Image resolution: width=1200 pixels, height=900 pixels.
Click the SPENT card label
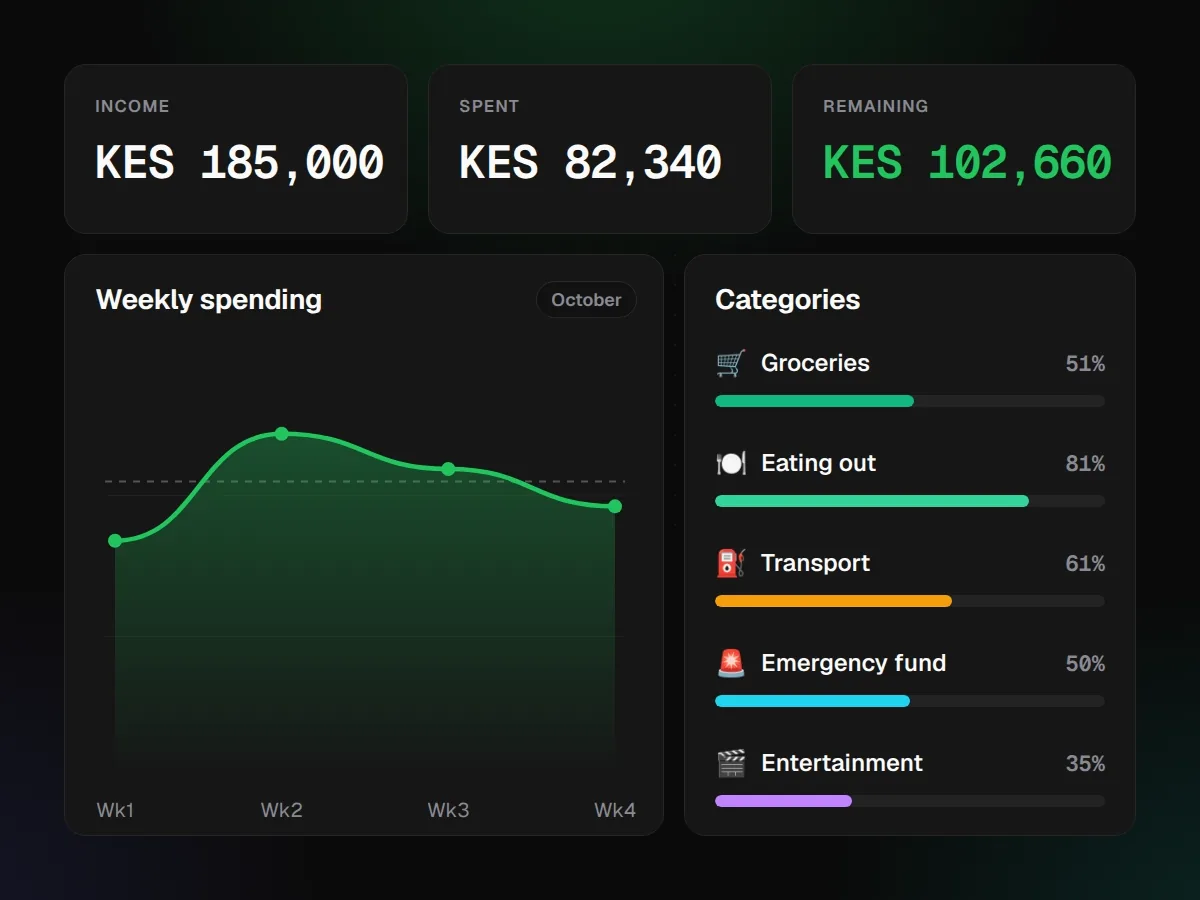click(x=489, y=106)
